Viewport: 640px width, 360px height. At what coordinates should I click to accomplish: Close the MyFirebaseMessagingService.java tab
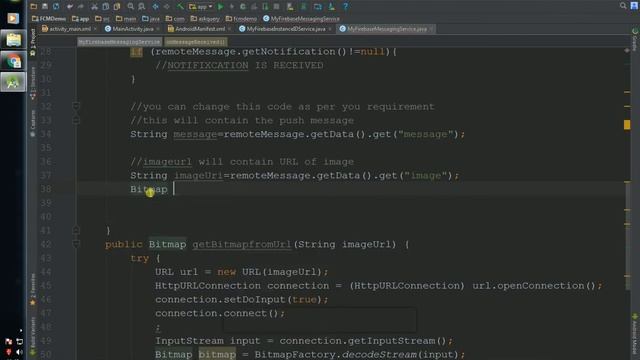point(431,29)
